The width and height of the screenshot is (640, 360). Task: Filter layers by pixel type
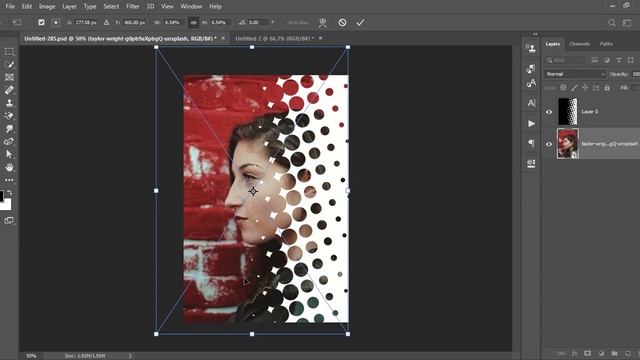(x=595, y=60)
